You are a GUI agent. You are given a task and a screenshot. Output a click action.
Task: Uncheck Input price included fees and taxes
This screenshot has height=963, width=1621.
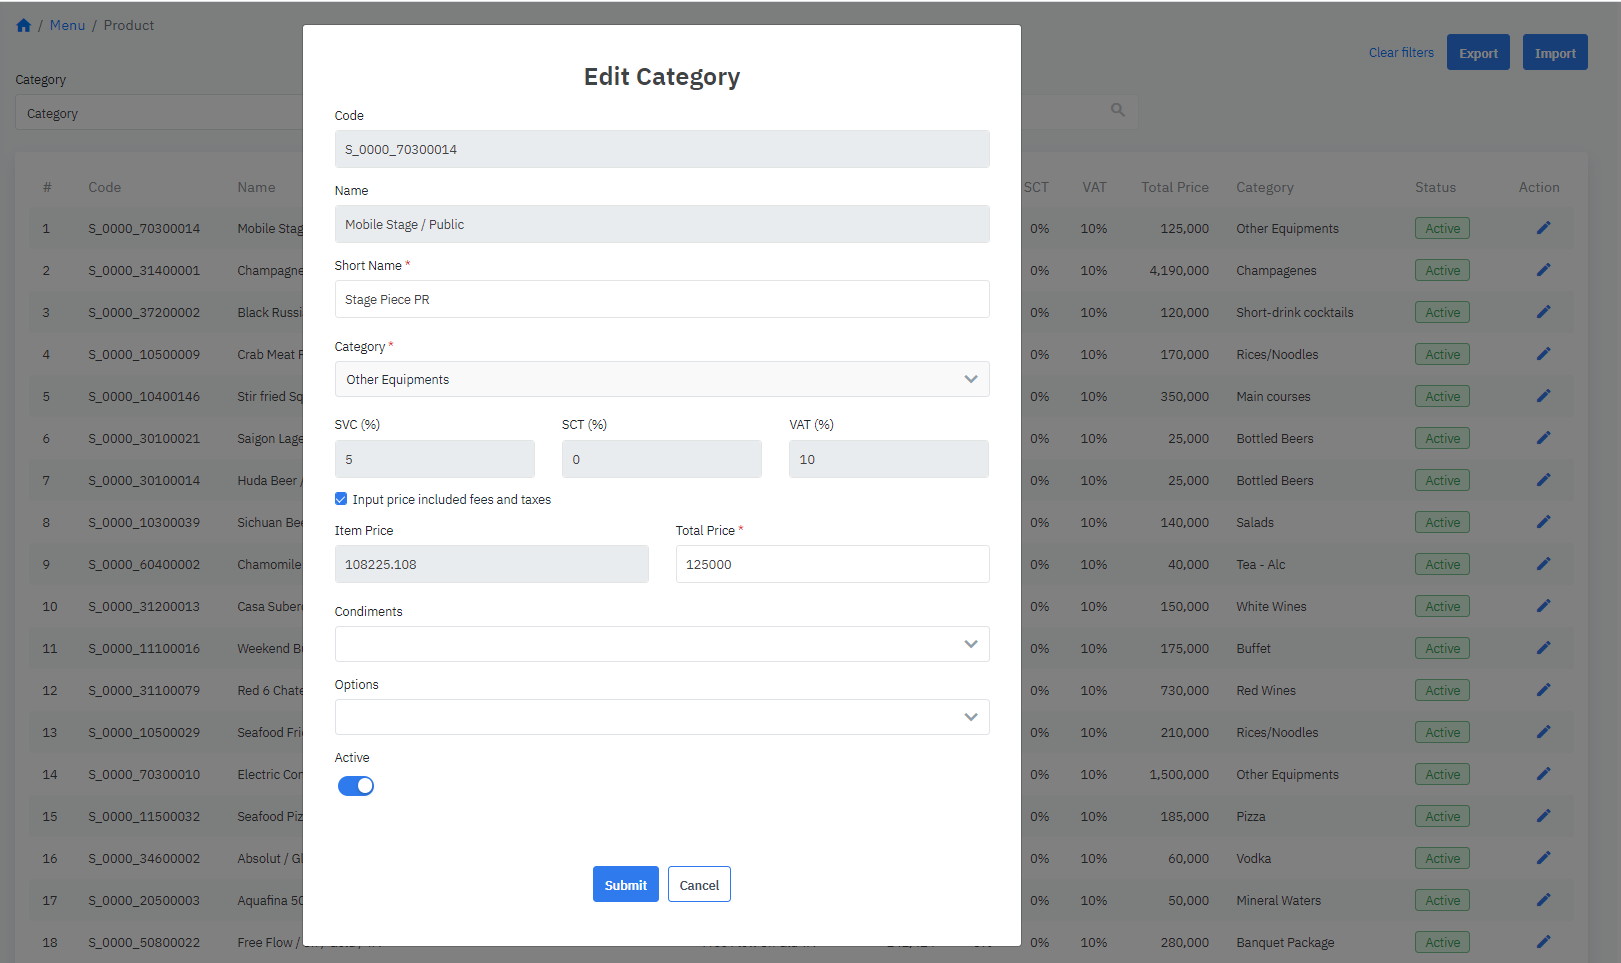[341, 499]
